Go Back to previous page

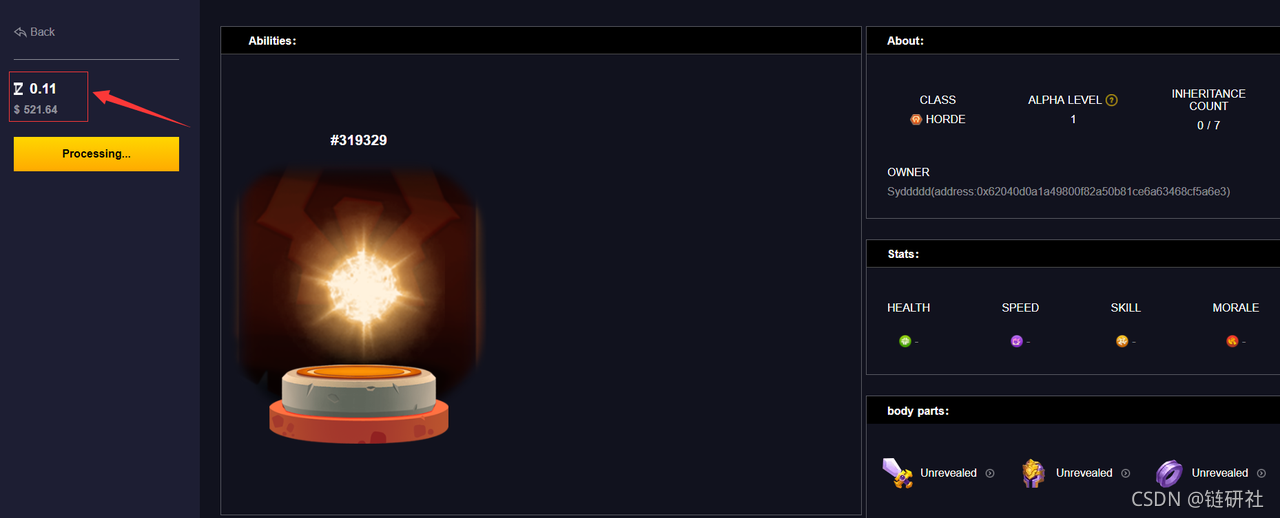click(35, 32)
